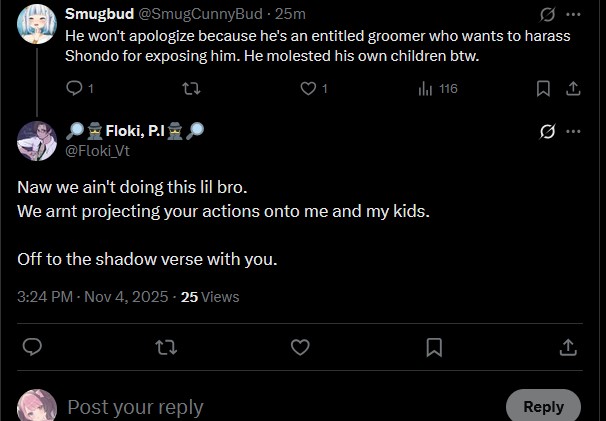Share Smugbud's tweet

573,89
